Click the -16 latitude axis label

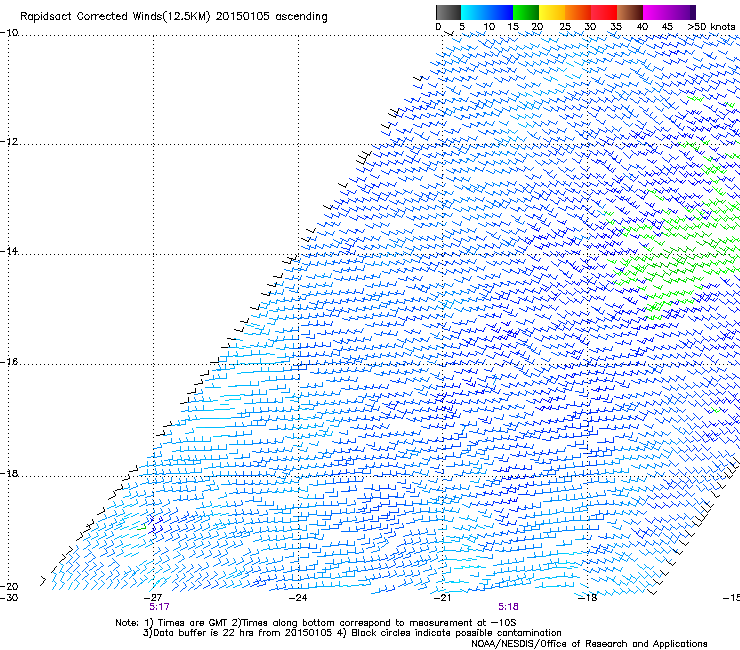coord(9,362)
